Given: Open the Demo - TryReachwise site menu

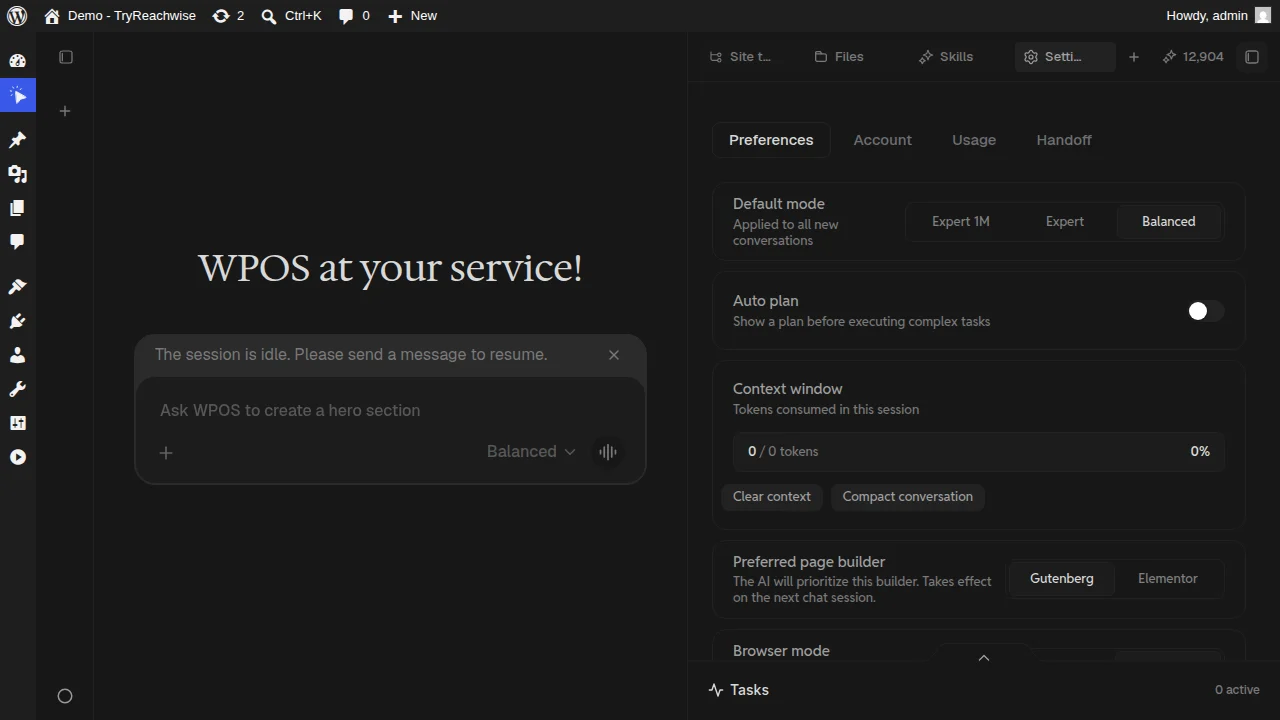Looking at the screenshot, I should pyautogui.click(x=120, y=16).
